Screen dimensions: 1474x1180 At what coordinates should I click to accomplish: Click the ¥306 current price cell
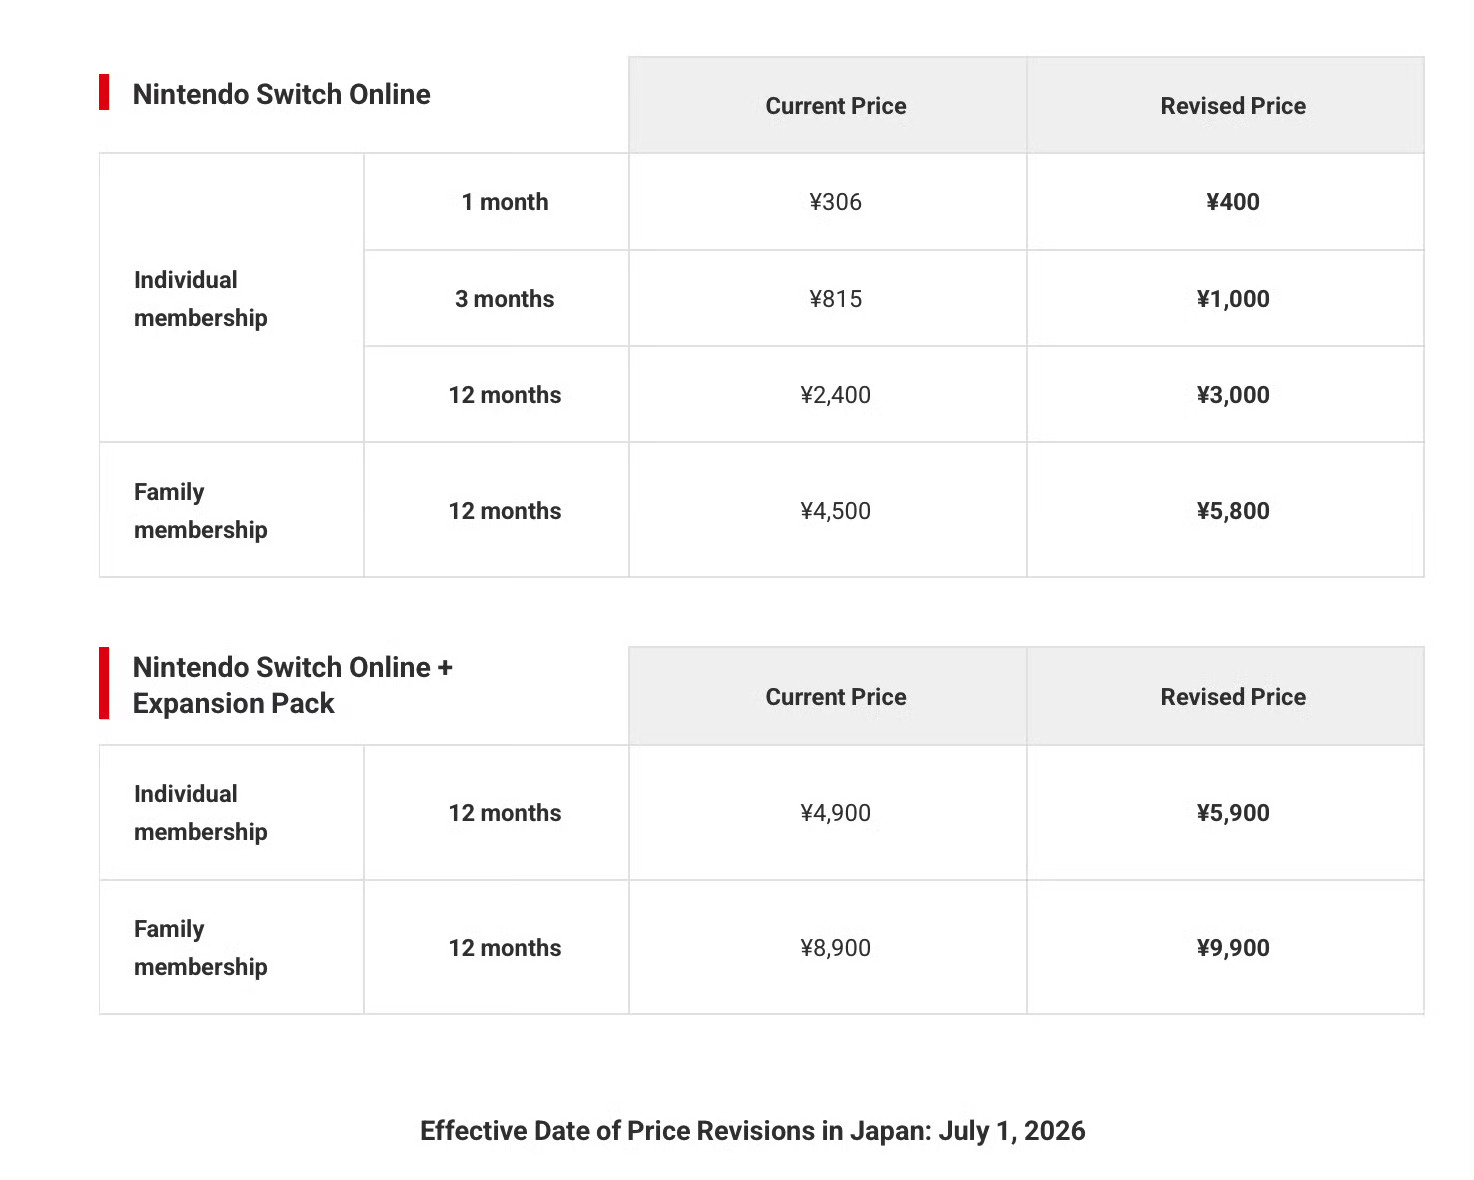point(836,202)
